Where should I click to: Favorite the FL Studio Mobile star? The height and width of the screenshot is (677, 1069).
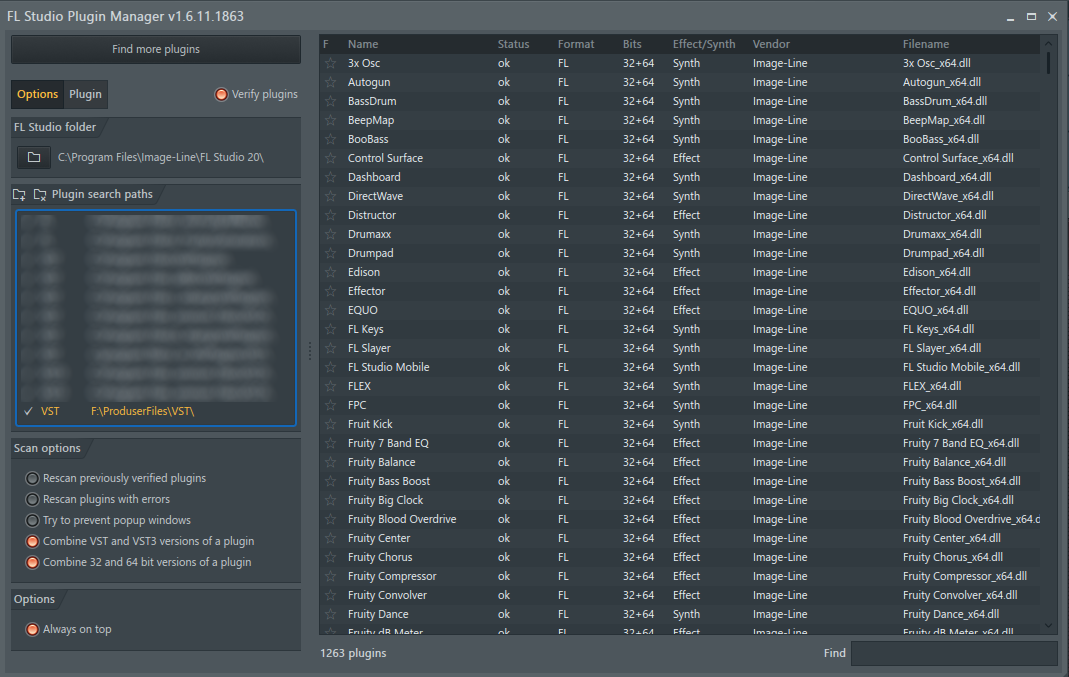pyautogui.click(x=331, y=367)
